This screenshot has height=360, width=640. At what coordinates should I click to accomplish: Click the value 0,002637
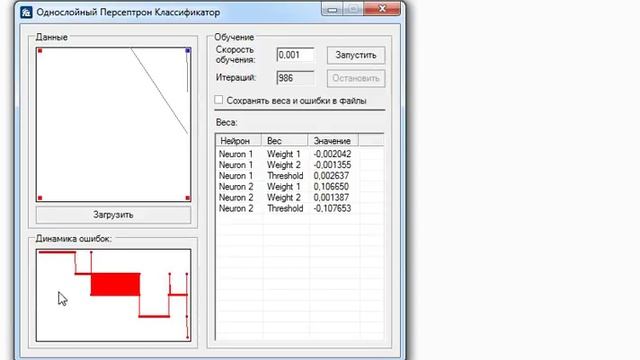(x=331, y=176)
